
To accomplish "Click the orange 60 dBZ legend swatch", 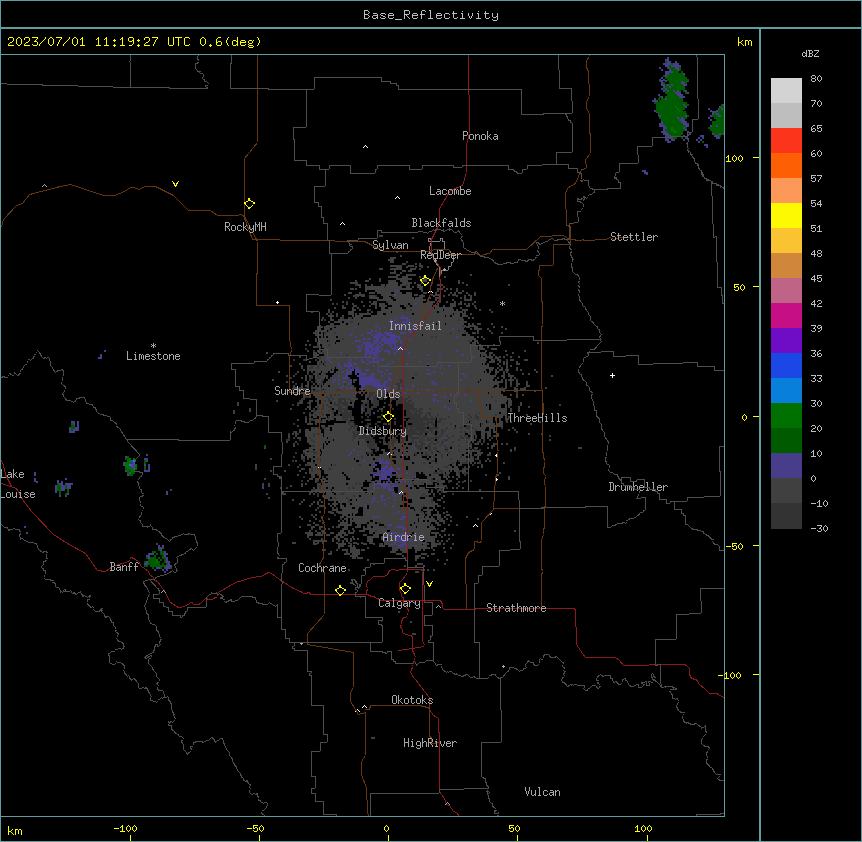I will coord(786,165).
